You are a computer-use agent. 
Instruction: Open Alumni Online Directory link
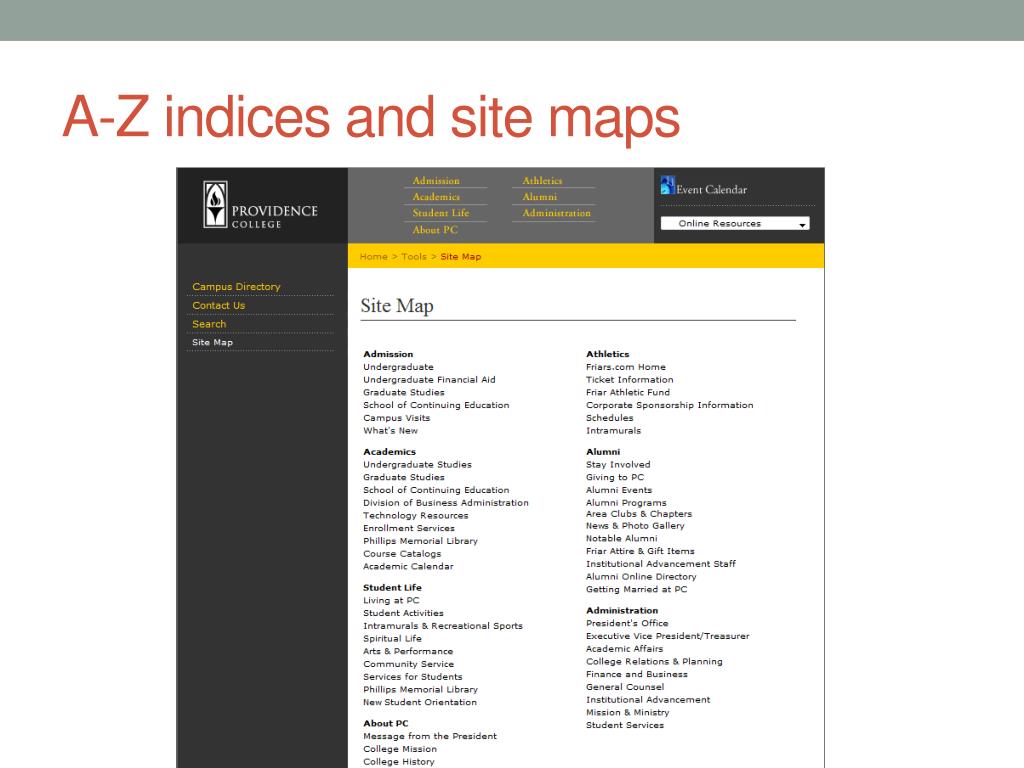tap(641, 577)
